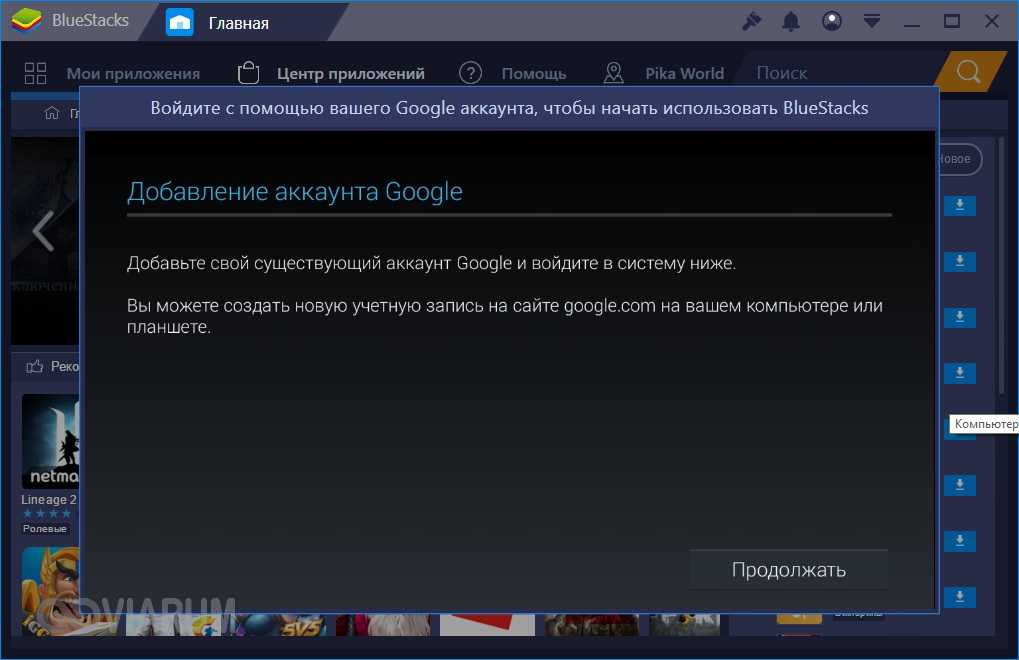Click the vertical scrollbar on right side

coord(1001,270)
